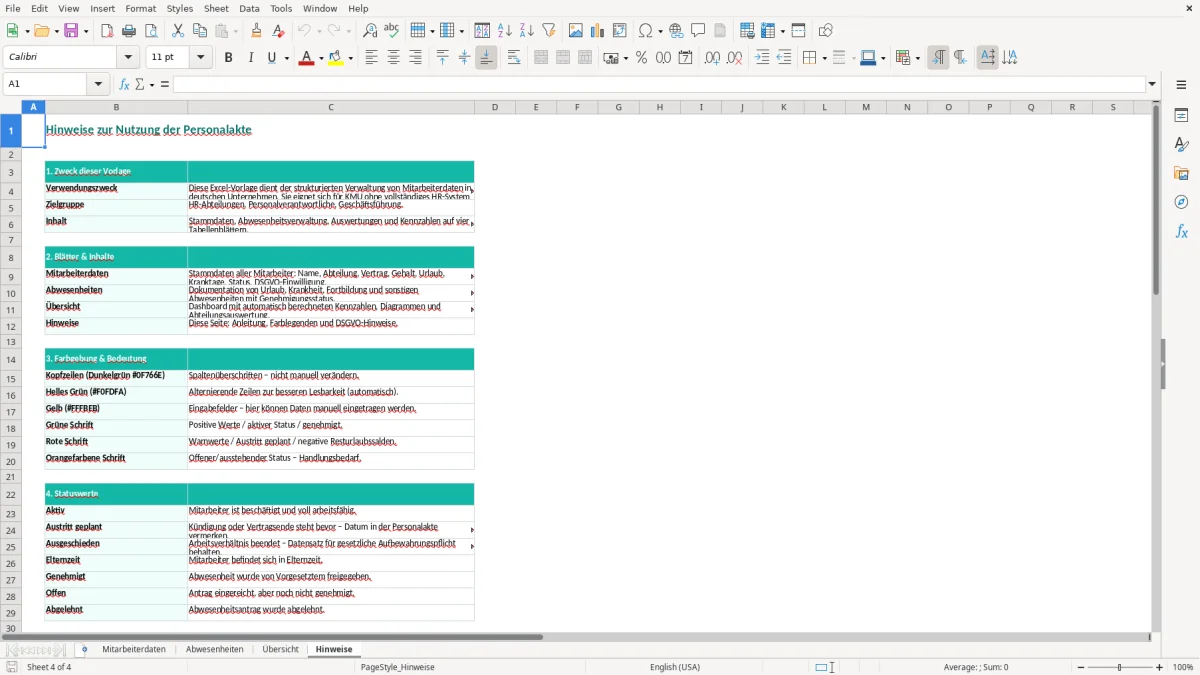Click the Increase Indent icon
Screen dimensions: 1200x675
tap(762, 58)
